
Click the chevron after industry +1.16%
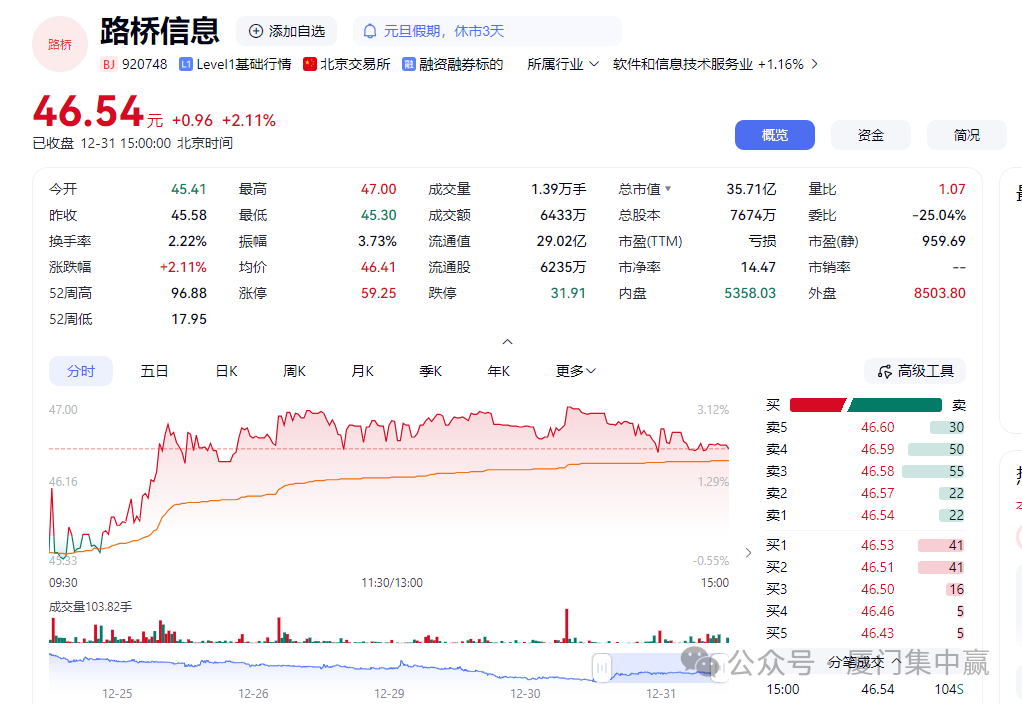pyautogui.click(x=814, y=65)
